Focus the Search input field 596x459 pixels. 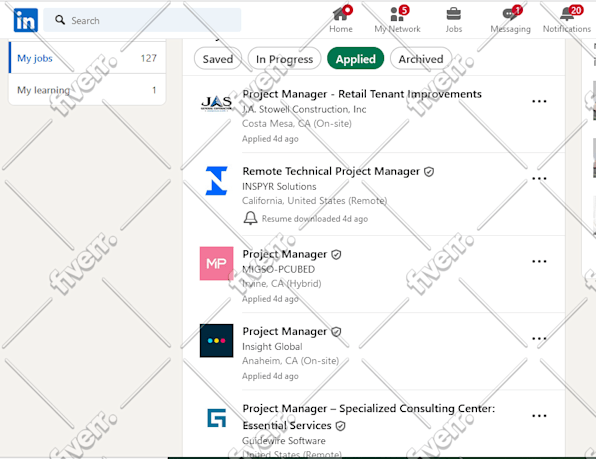(142, 20)
